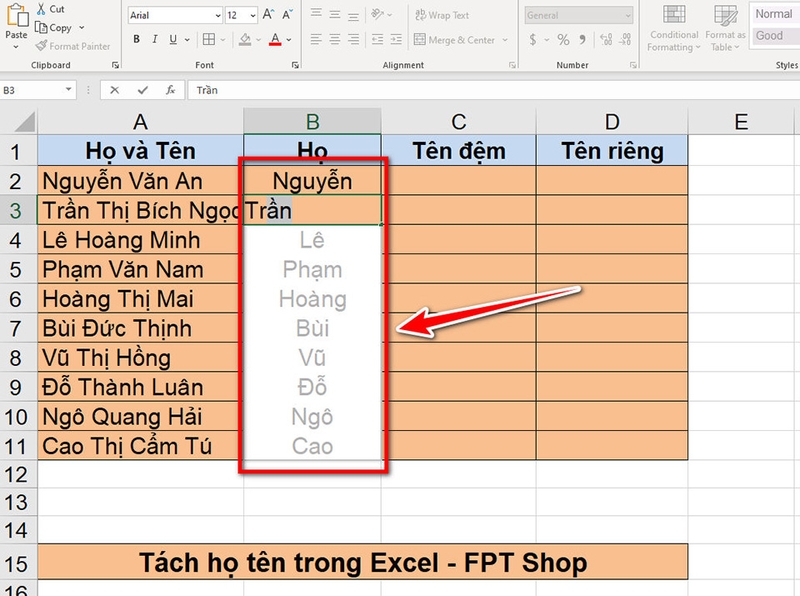Select row 5 header
The image size is (800, 596).
[16, 269]
